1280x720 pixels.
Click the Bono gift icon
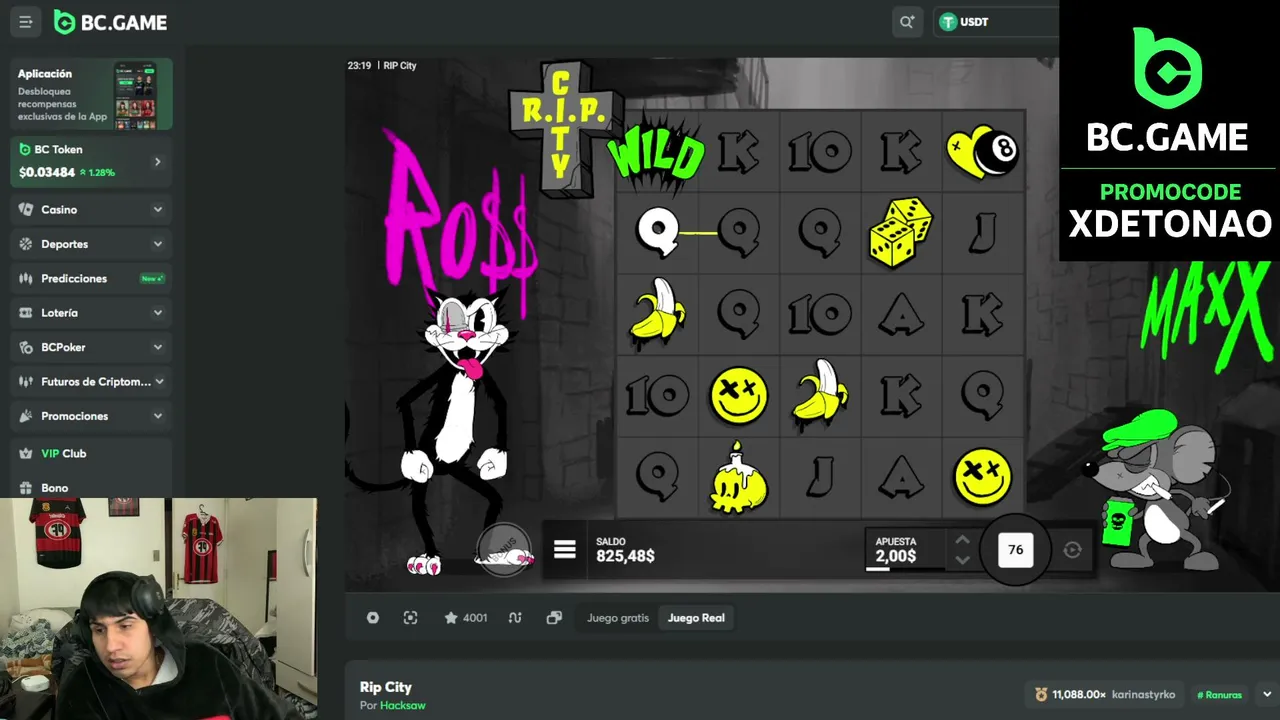tap(25, 488)
